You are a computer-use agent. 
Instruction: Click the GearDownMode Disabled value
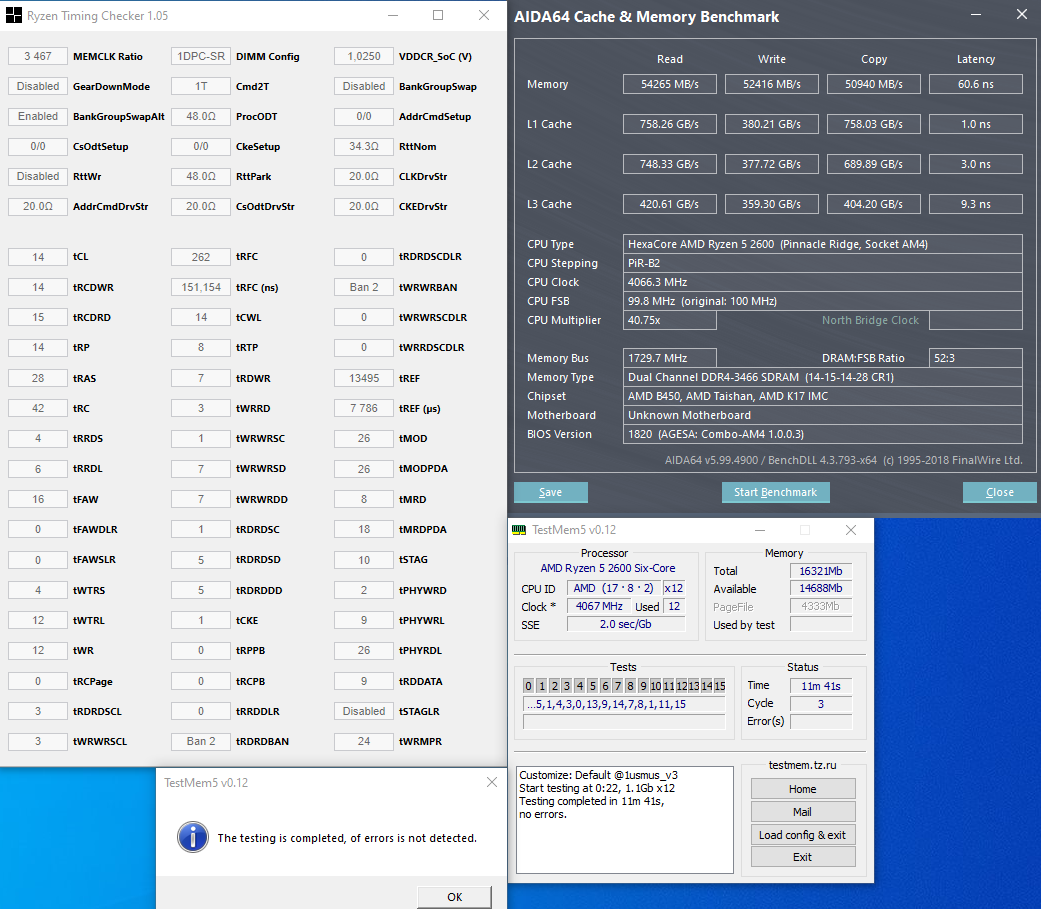coord(38,86)
